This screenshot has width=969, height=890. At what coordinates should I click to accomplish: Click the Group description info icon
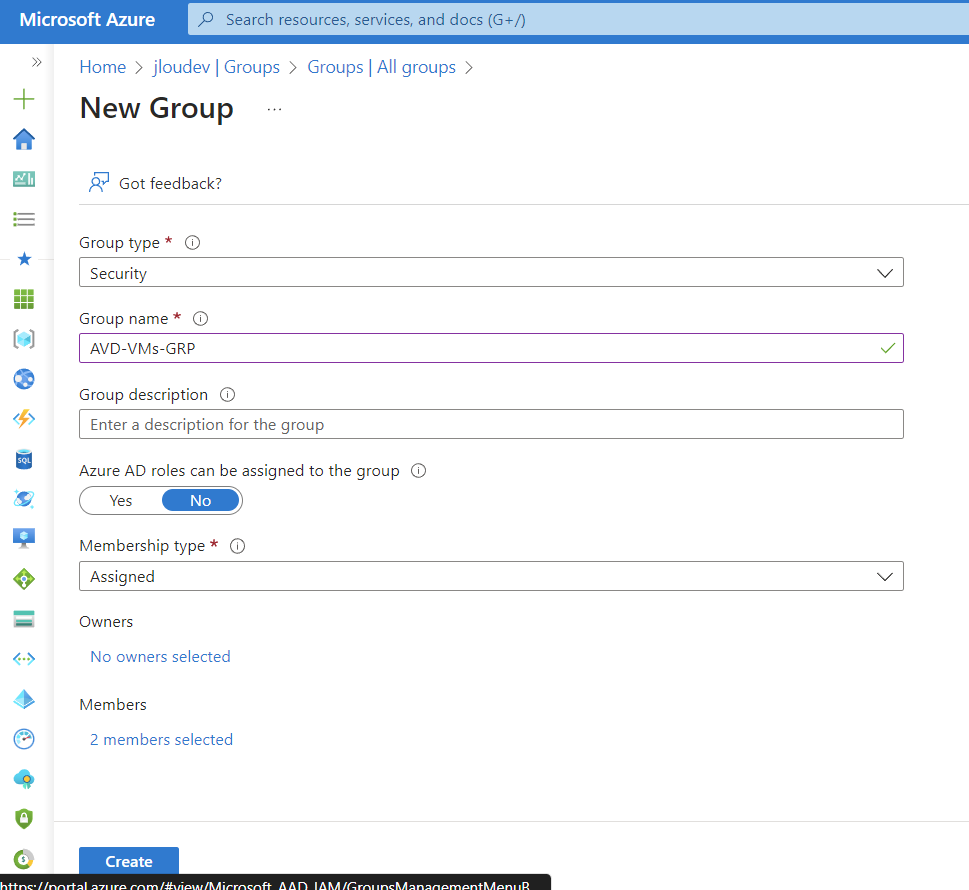click(x=227, y=394)
